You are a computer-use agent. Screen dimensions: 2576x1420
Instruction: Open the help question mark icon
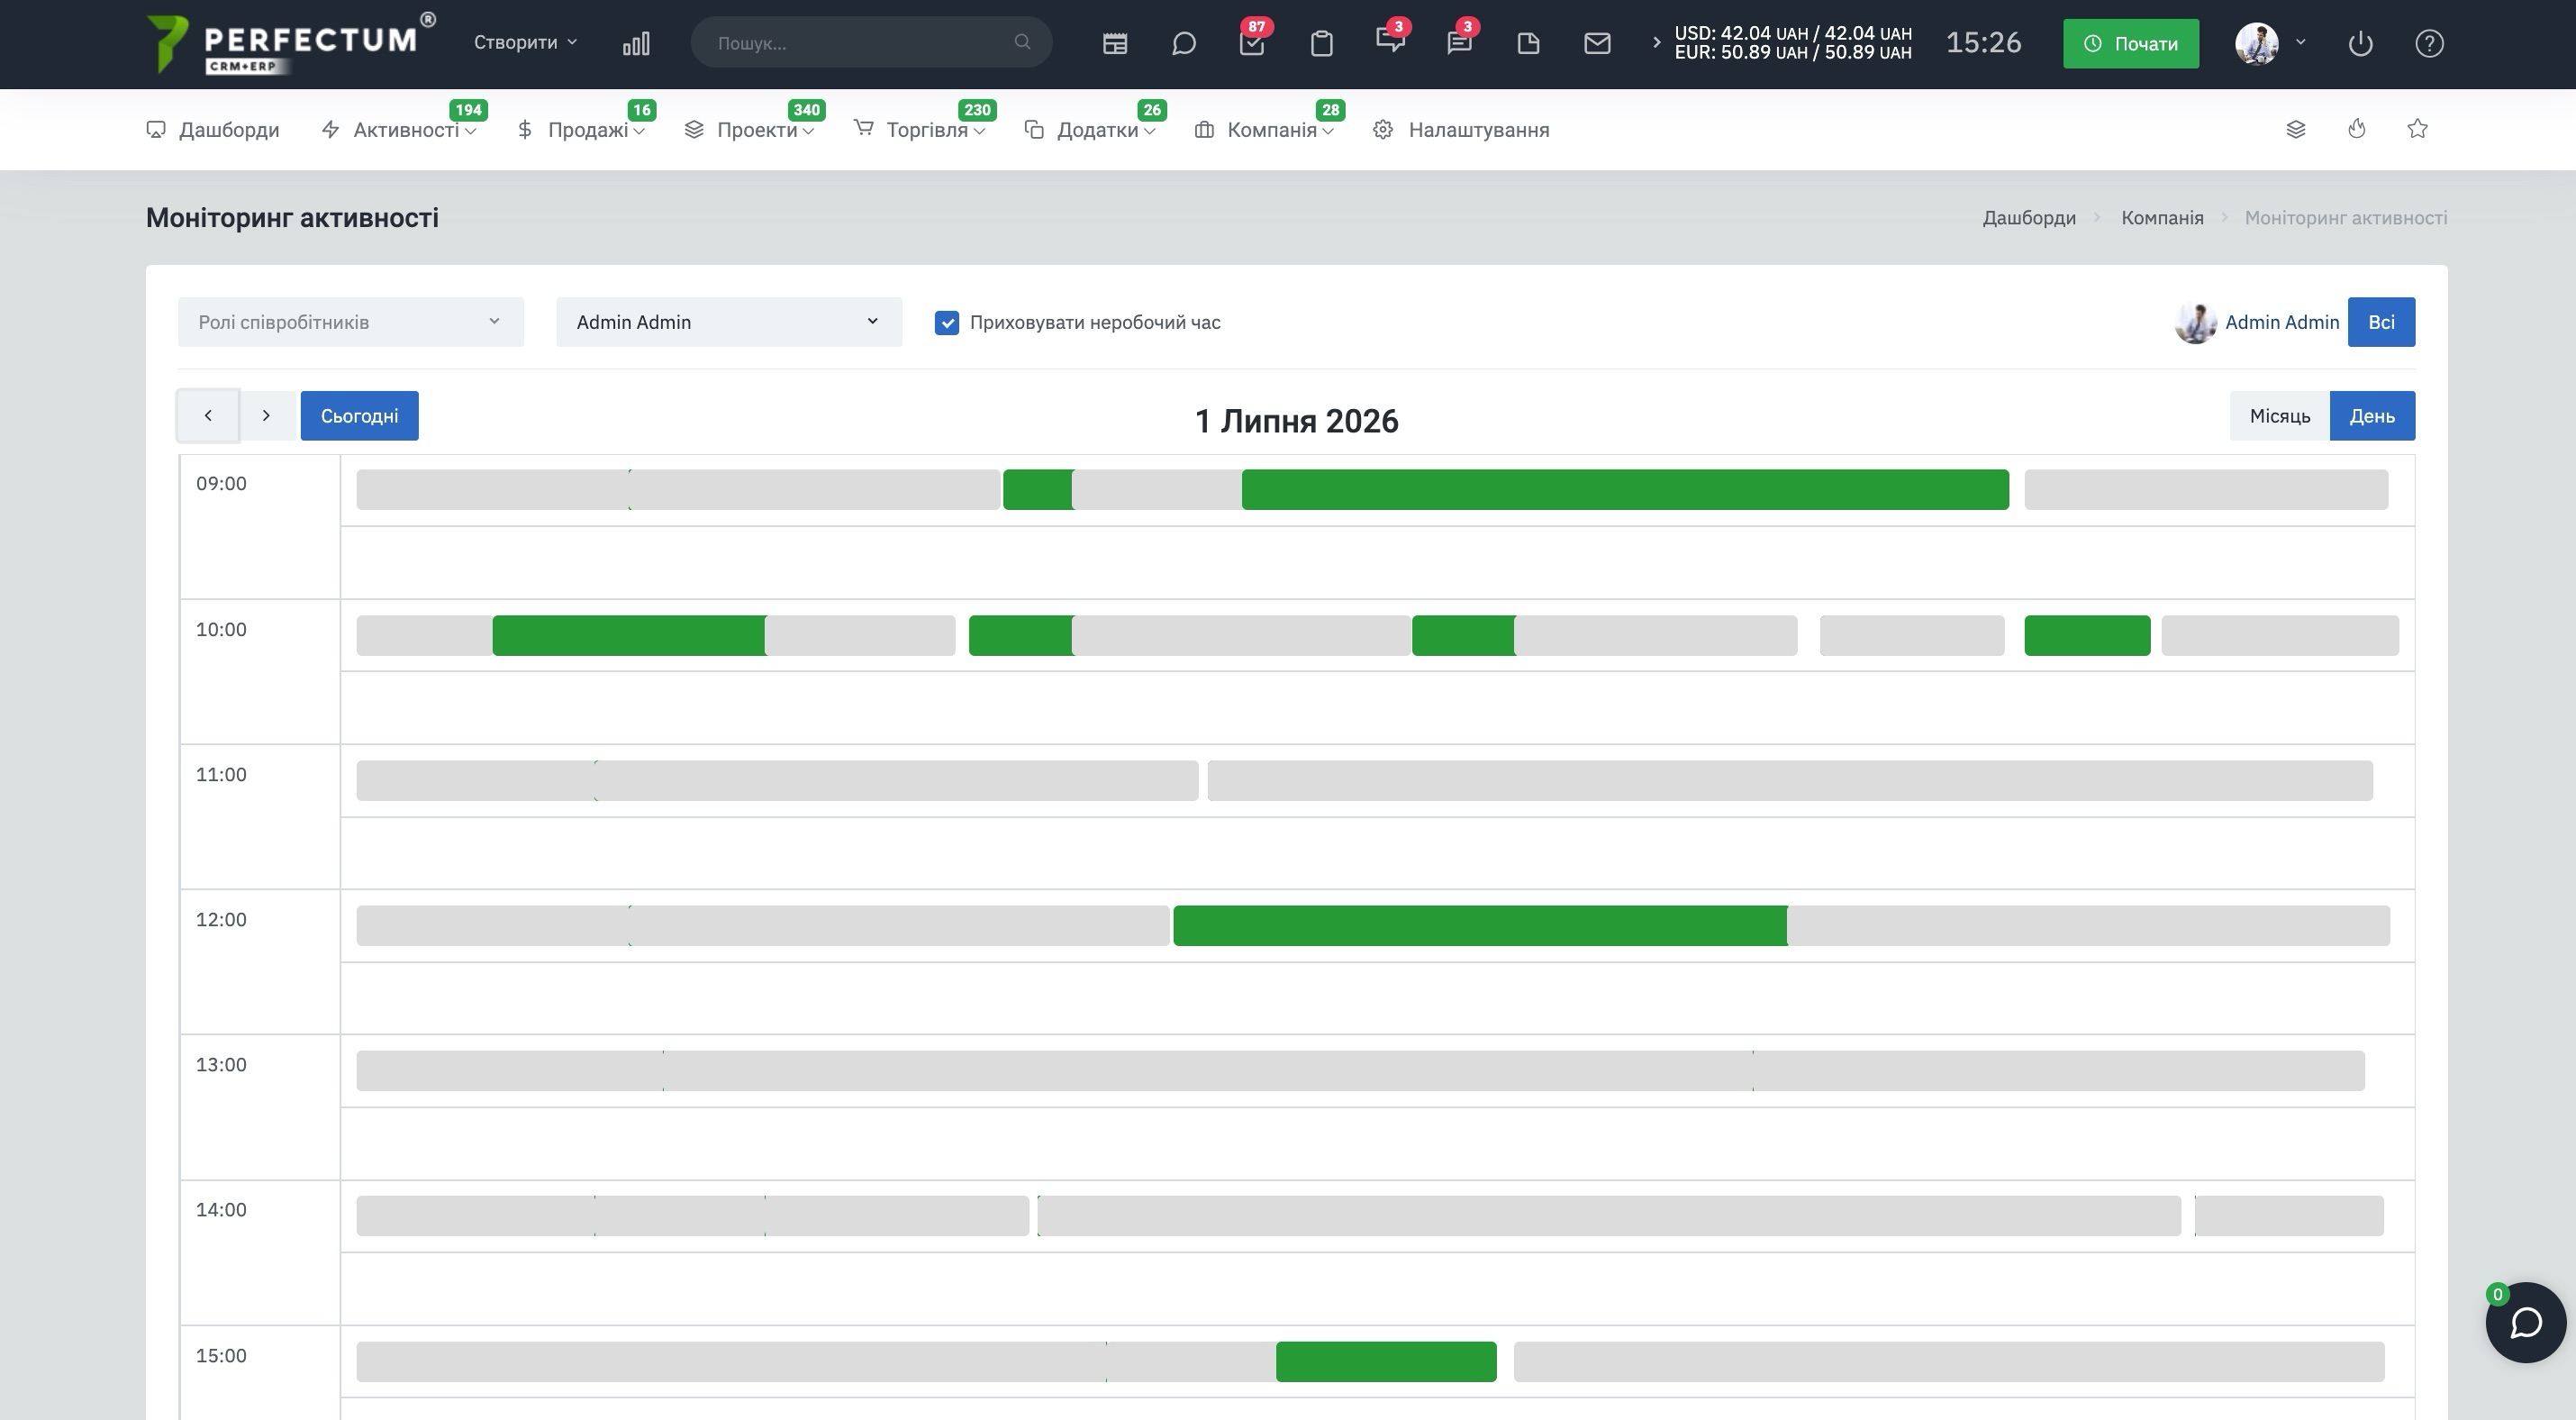pyautogui.click(x=2429, y=43)
